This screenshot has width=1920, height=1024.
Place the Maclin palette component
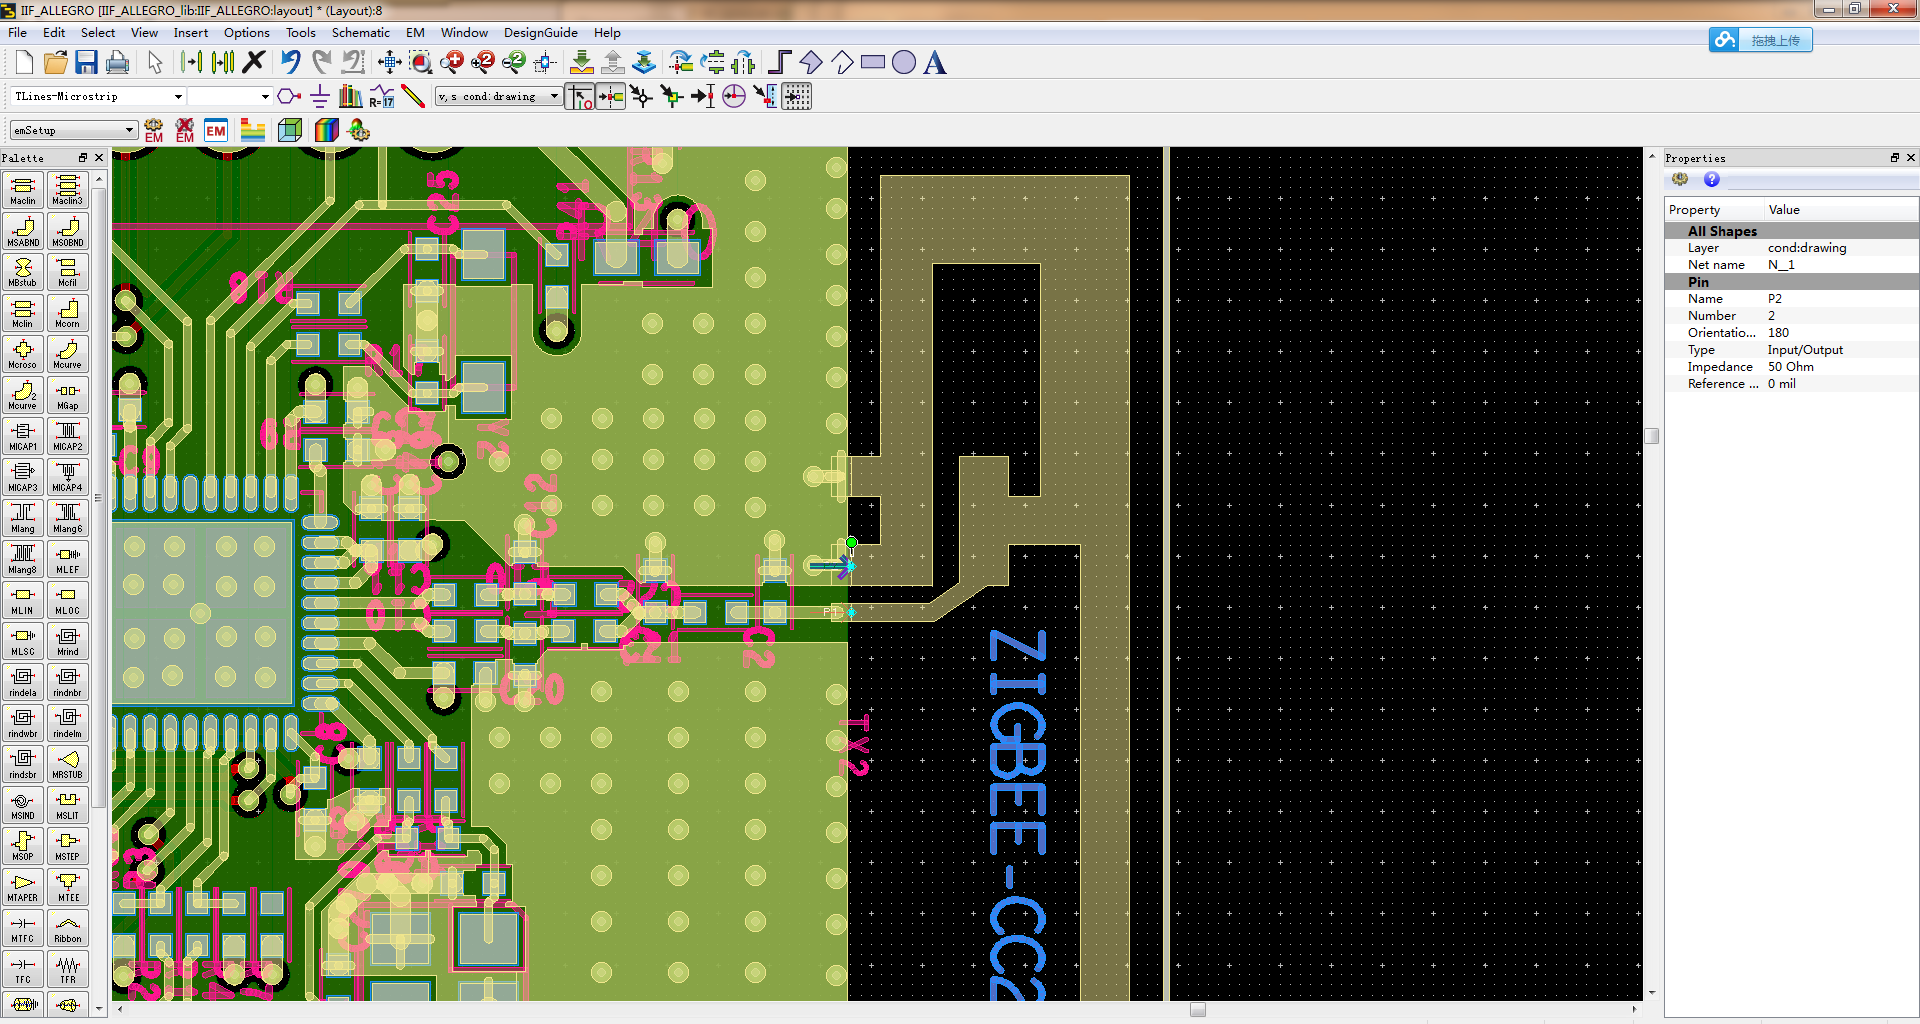[23, 190]
